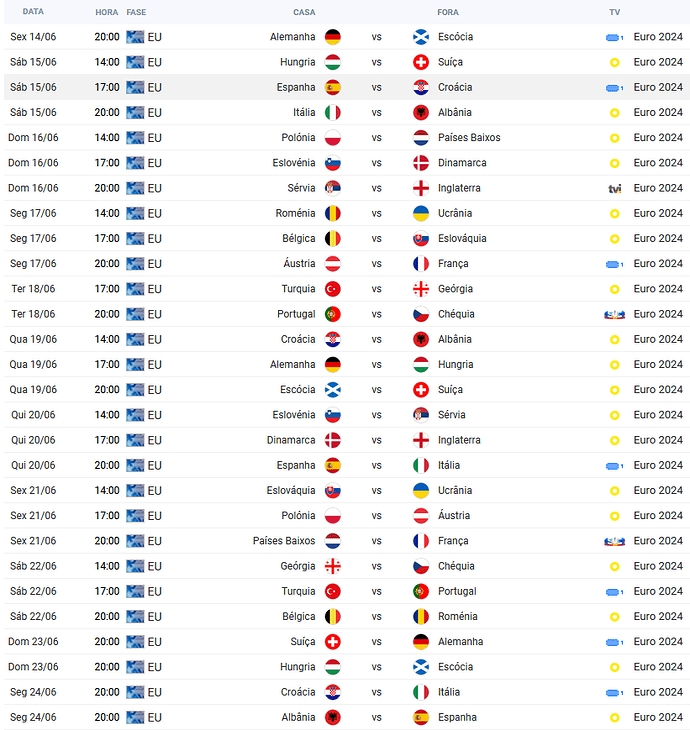The image size is (690, 730).
Task: Open the Euro 2024 link on the Seg 24/06 Albânia row
Action: [658, 717]
